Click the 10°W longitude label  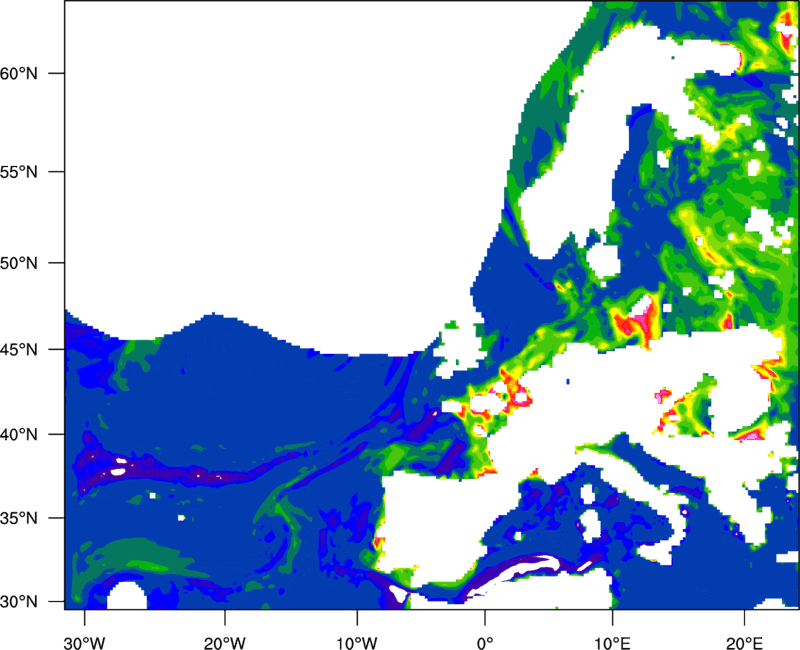tap(357, 643)
